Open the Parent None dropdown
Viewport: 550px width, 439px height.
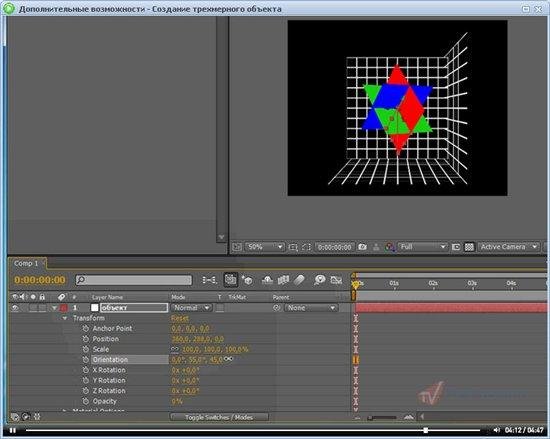311,308
